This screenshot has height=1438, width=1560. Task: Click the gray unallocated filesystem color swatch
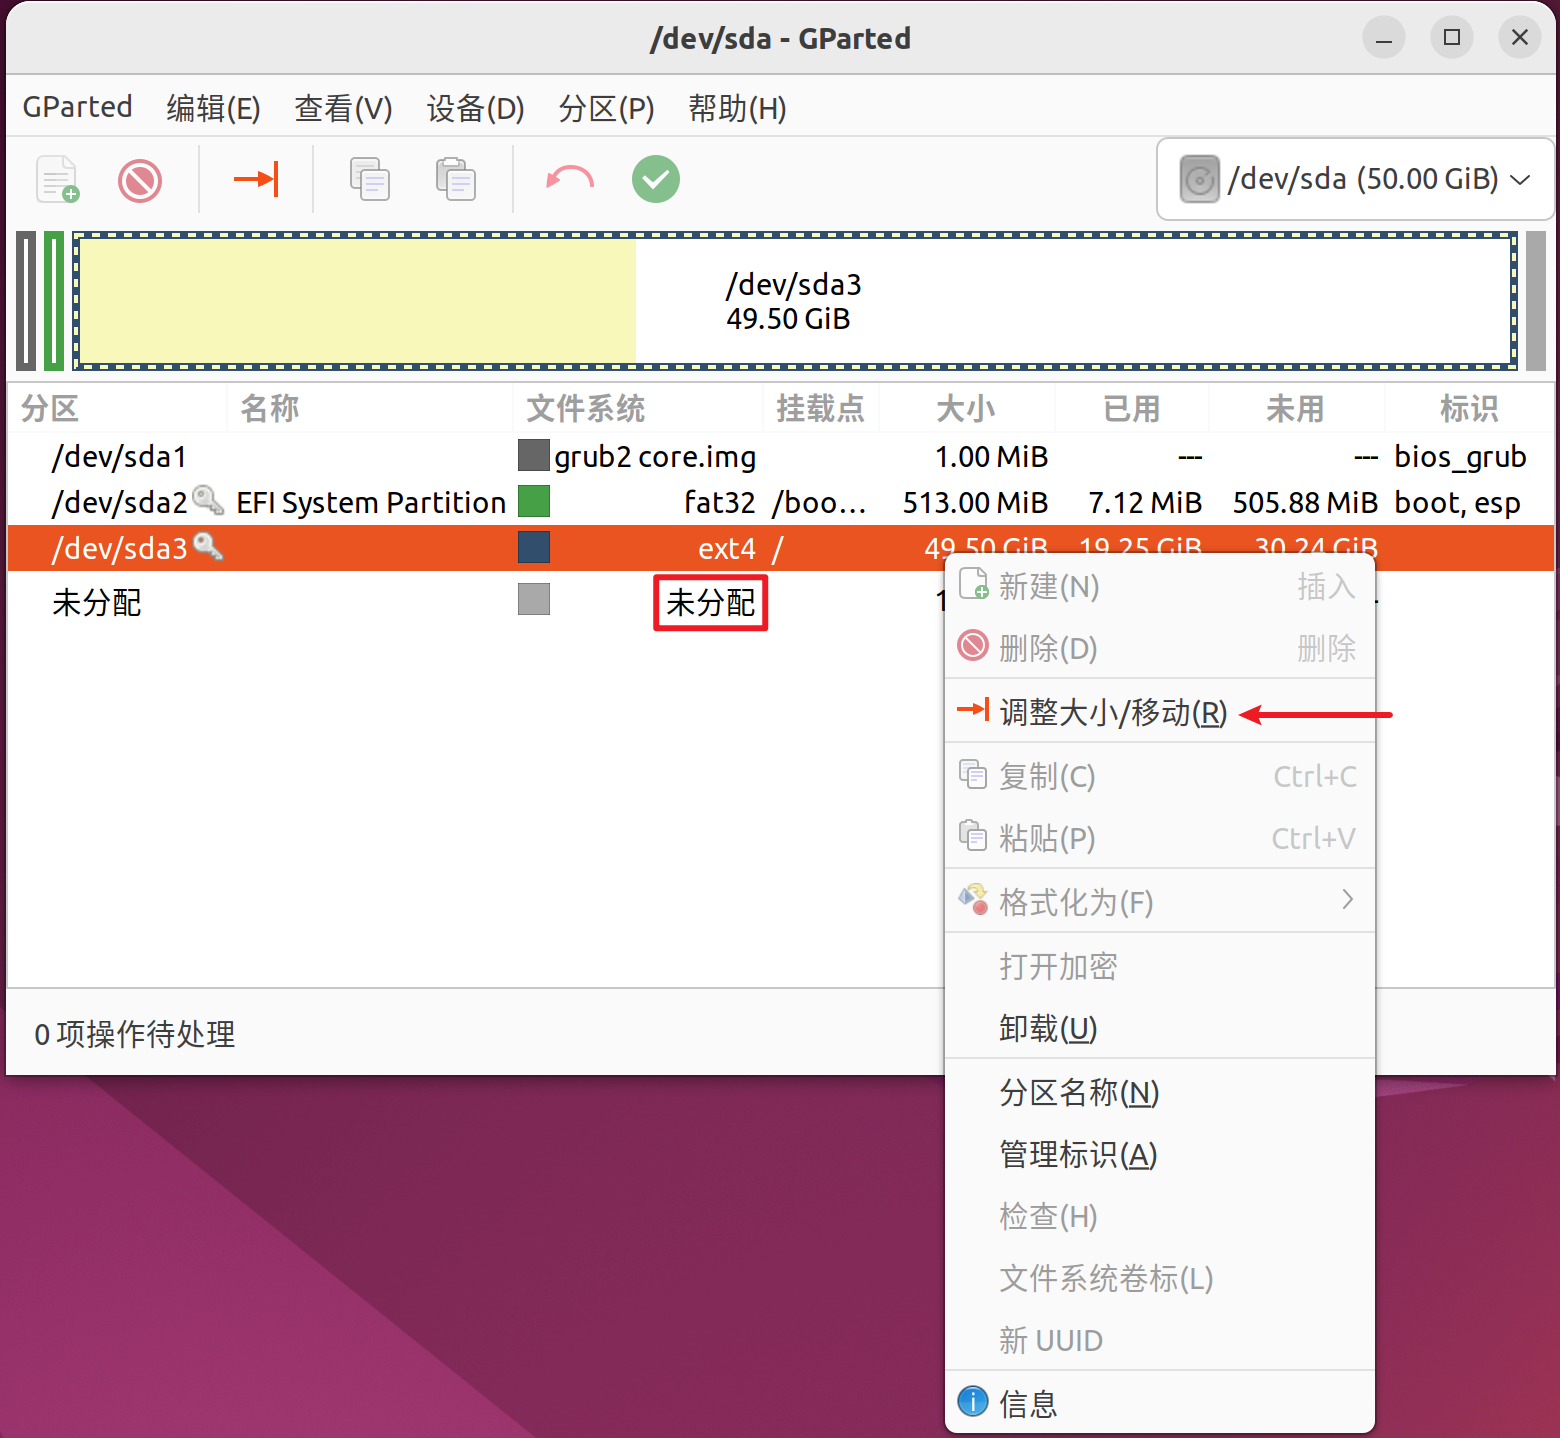click(534, 599)
